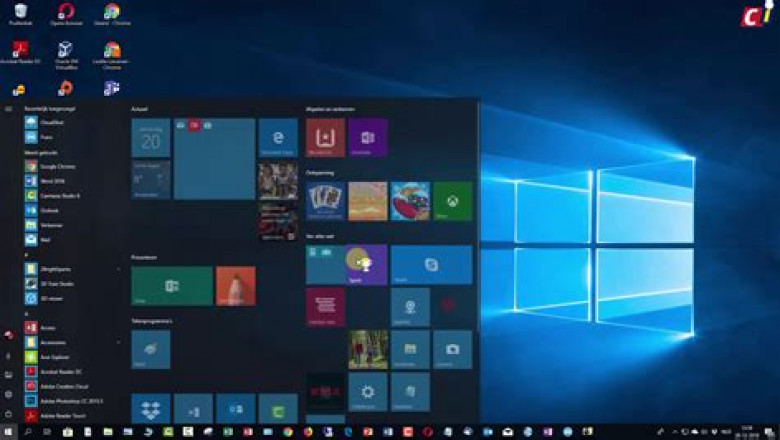The image size is (780, 440).
Task: Click the Presenteren tile group header
Action: [144, 257]
